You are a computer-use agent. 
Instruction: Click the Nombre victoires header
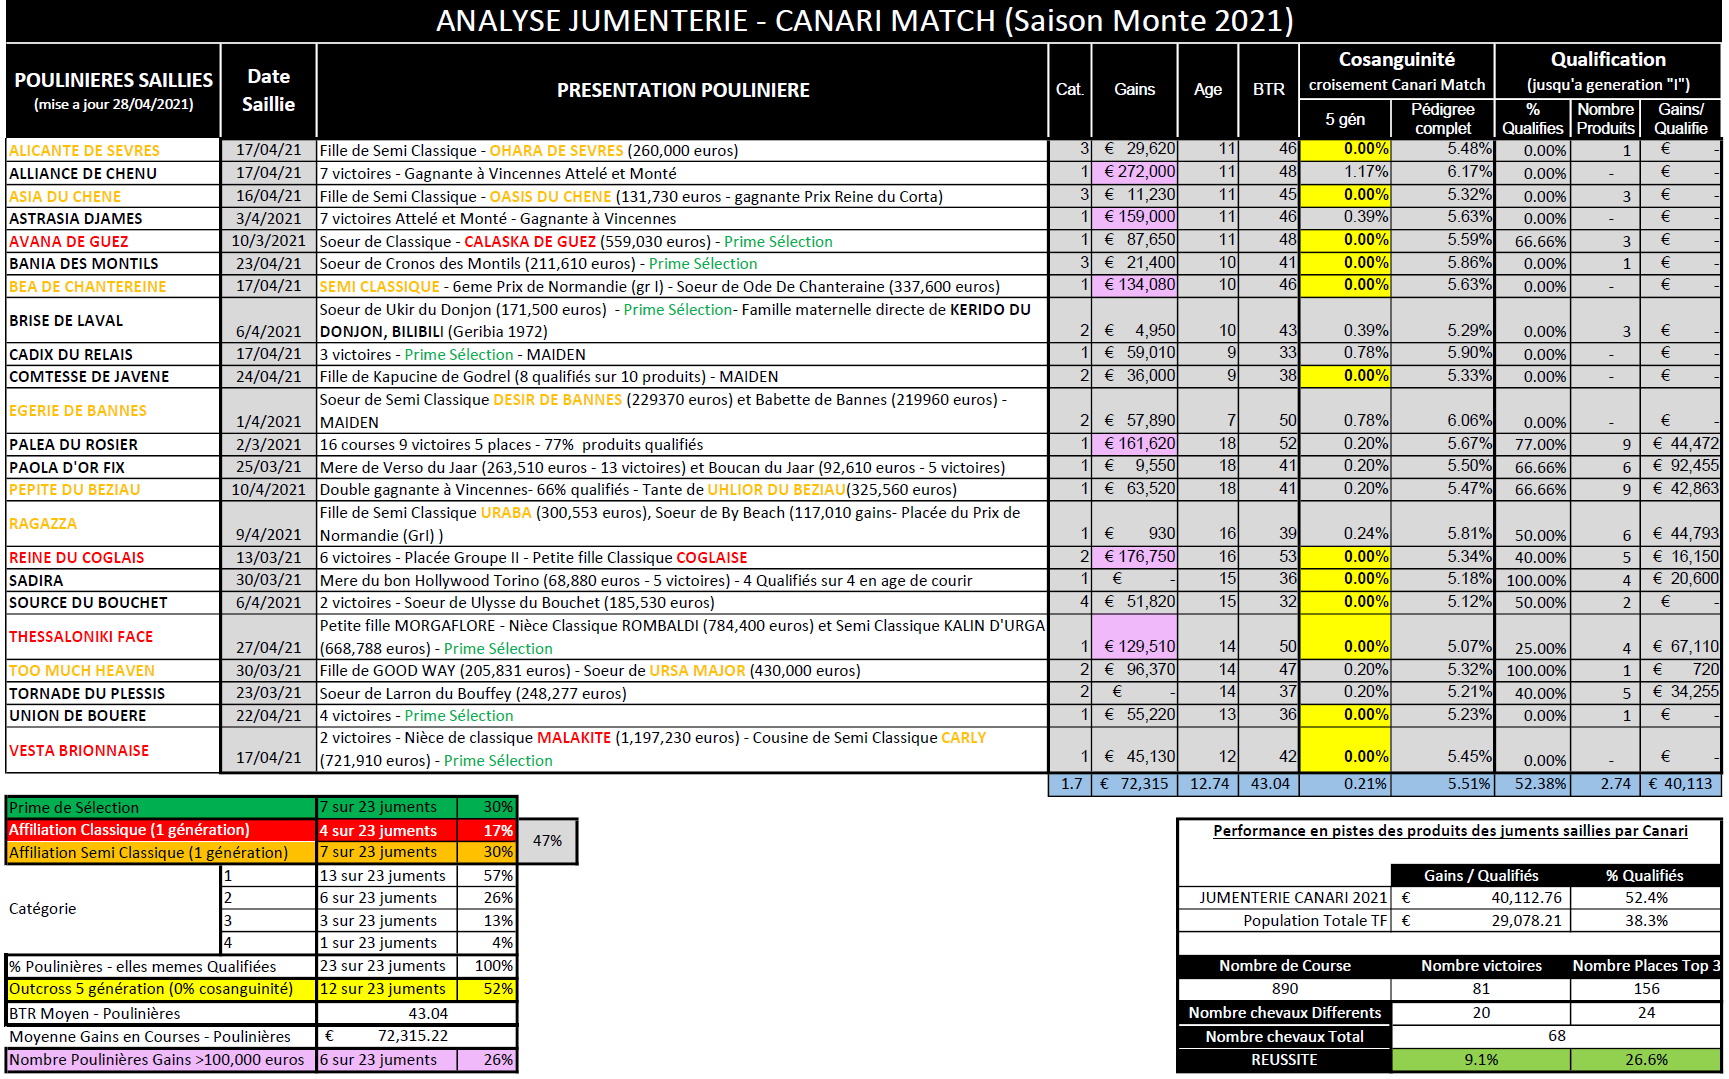coord(1481,966)
